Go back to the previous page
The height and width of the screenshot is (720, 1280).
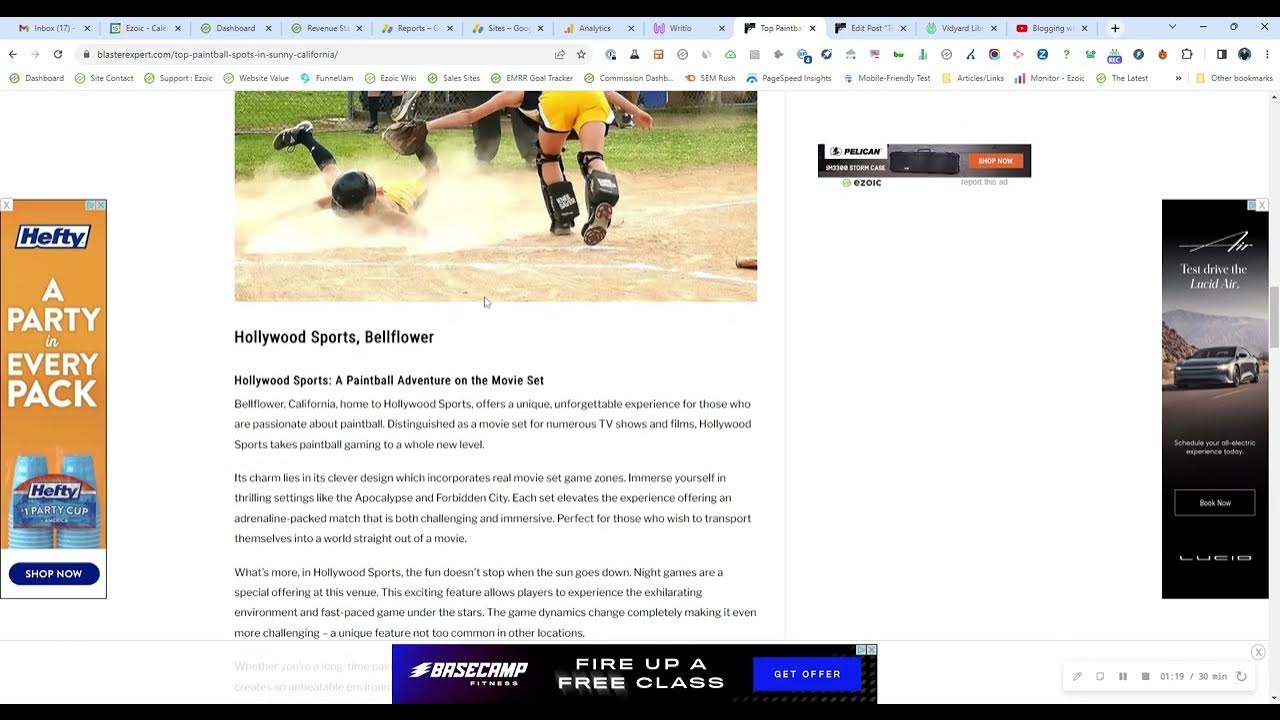(x=12, y=54)
